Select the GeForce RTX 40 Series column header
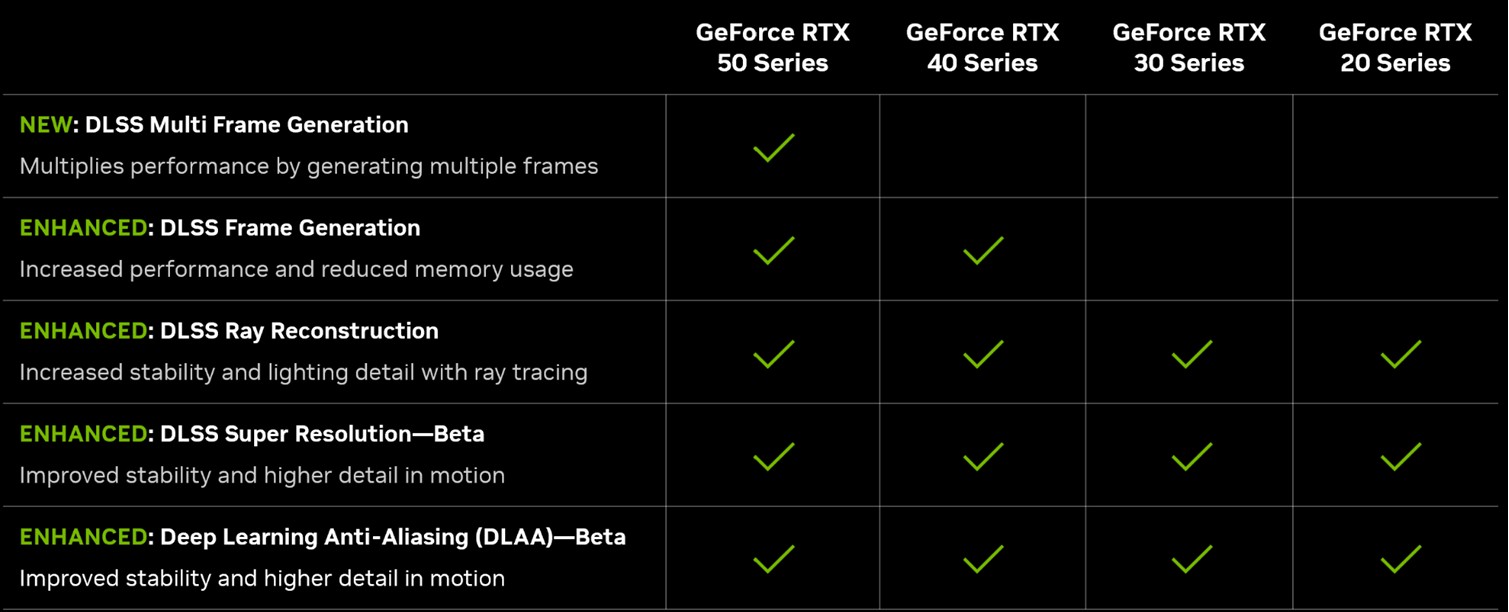1509x612 pixels. (982, 48)
